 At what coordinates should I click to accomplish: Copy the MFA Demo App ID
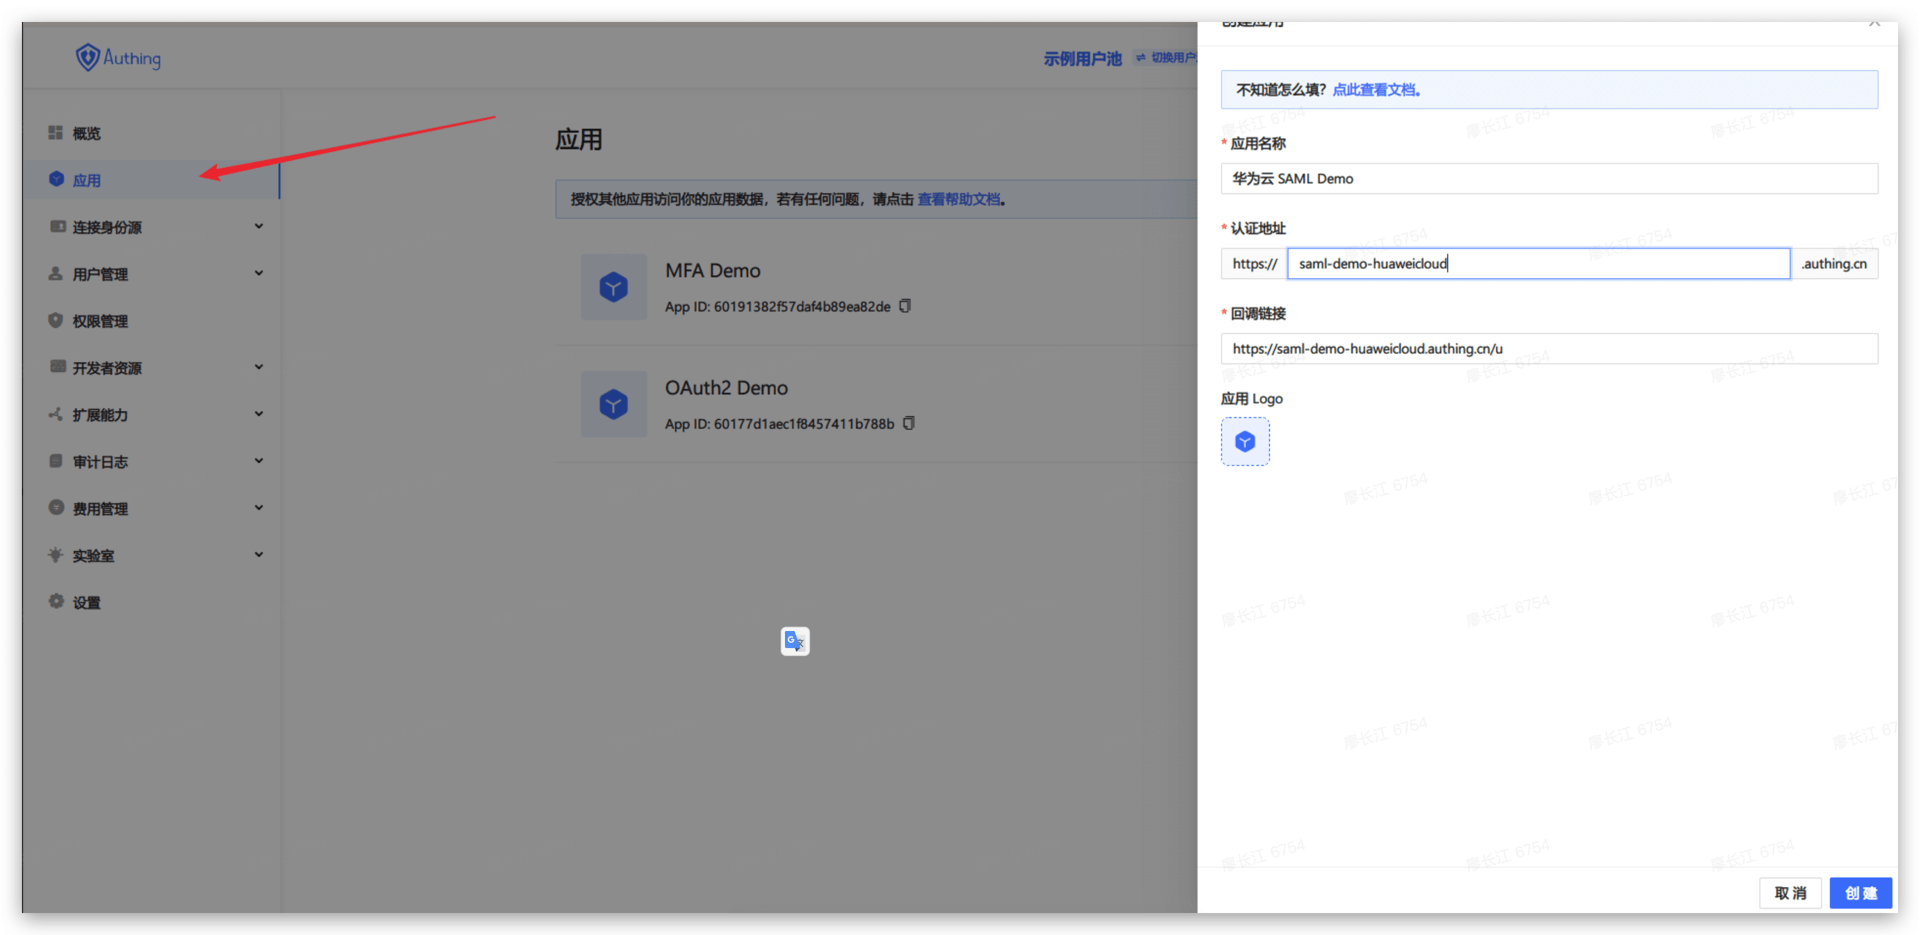coord(904,305)
